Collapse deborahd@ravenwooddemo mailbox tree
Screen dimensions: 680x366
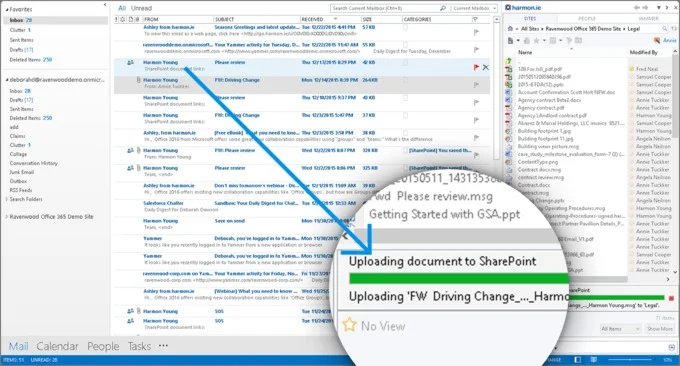click(x=7, y=80)
